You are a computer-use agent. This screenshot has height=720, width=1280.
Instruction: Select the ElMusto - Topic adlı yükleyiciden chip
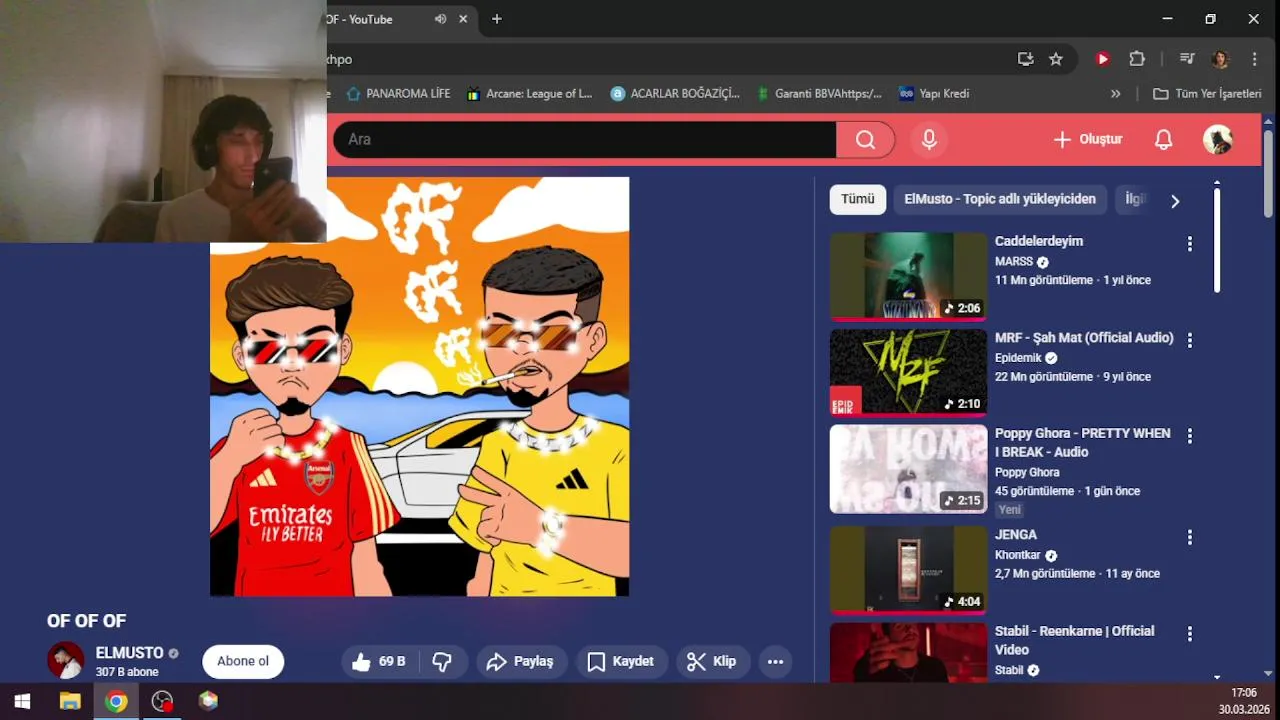[x=1000, y=199]
